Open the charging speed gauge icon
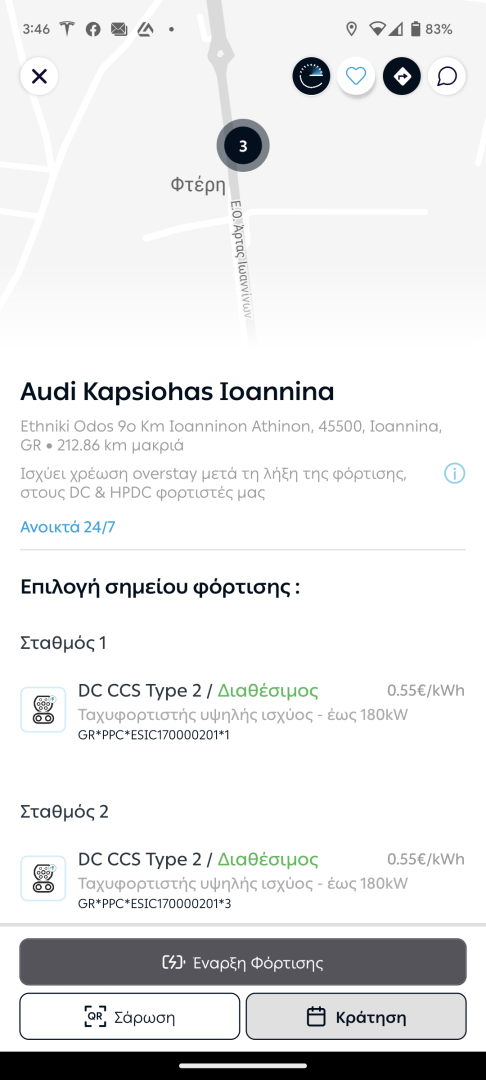486x1080 pixels. click(x=311, y=76)
